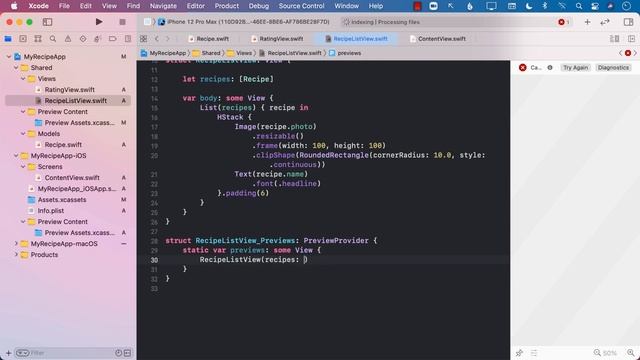The width and height of the screenshot is (640, 360).
Task: Switch to the RatingView.swift tab
Action: (x=277, y=39)
